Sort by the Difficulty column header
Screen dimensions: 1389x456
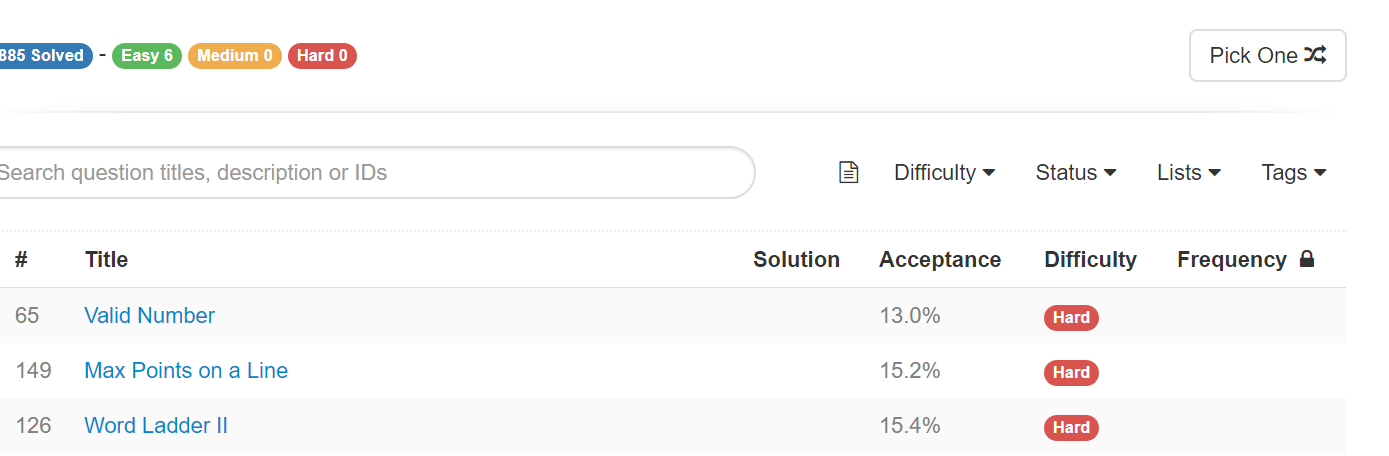[1090, 260]
